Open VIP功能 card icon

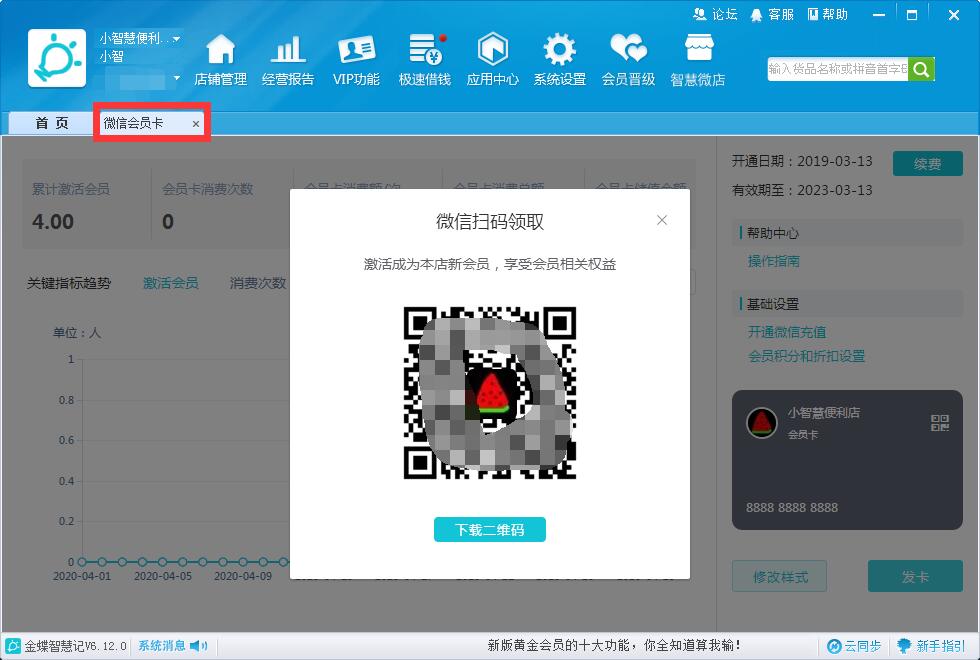point(356,49)
